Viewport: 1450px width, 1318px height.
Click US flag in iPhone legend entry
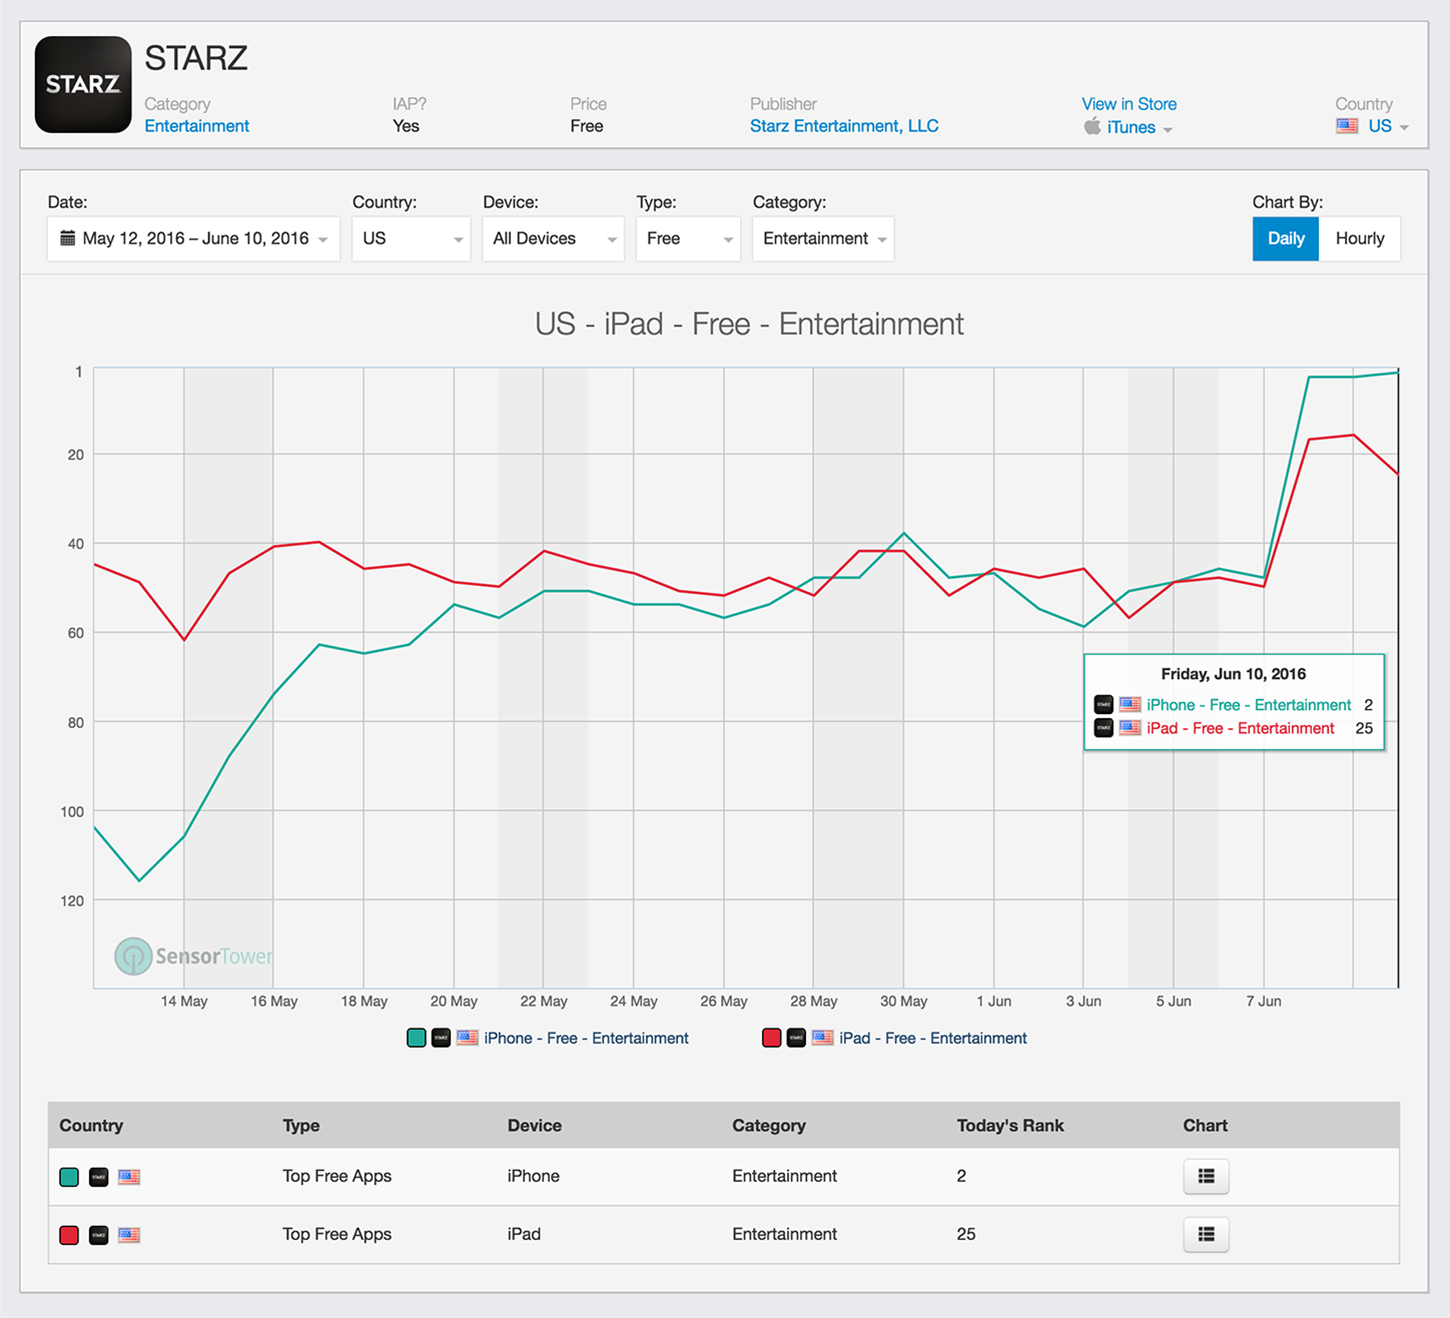[x=467, y=1038]
